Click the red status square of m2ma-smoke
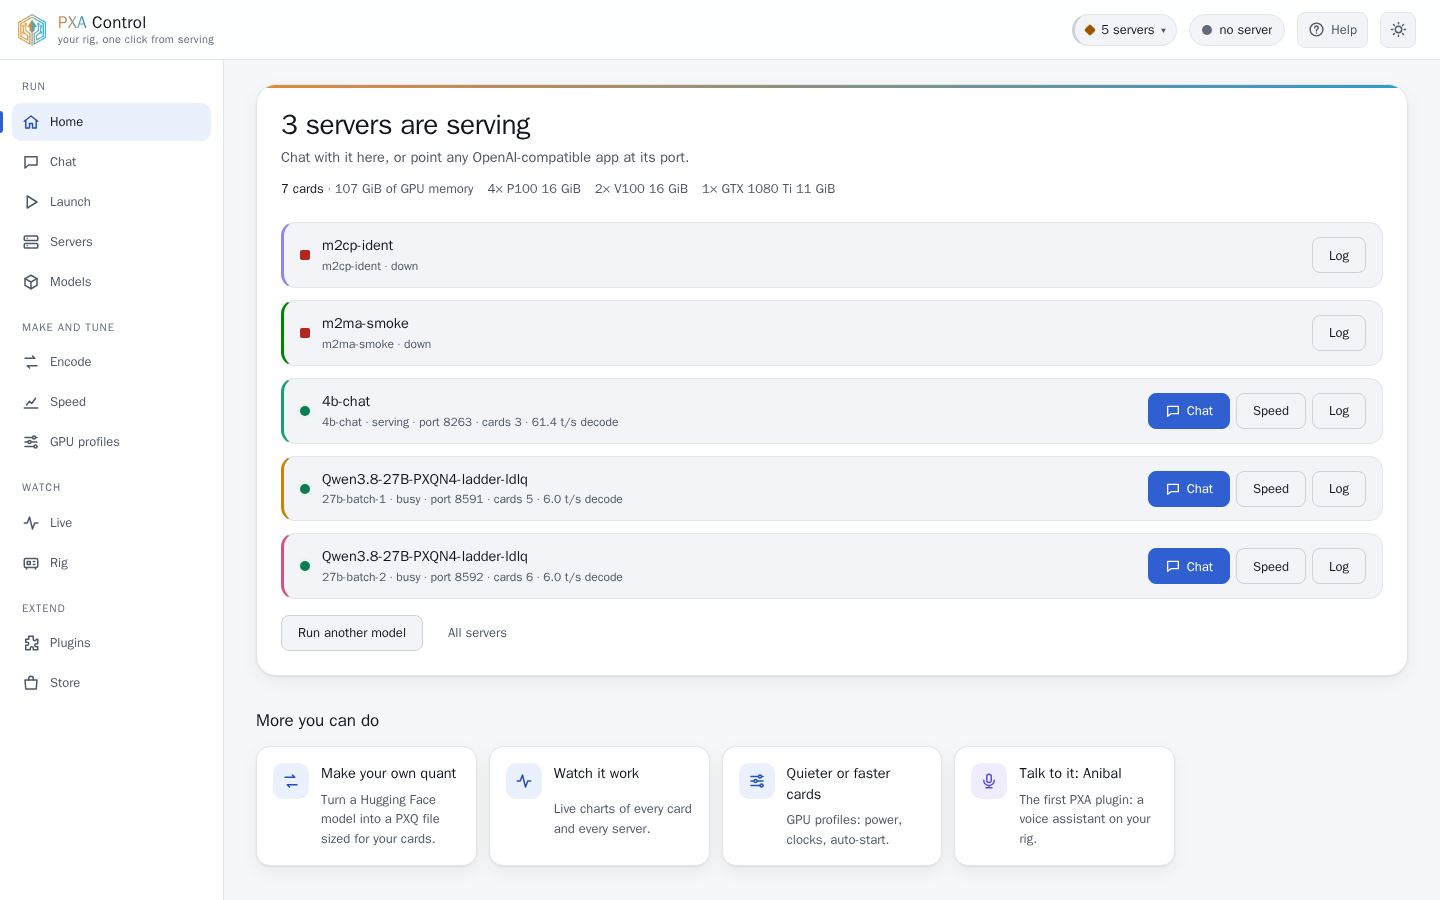Image resolution: width=1440 pixels, height=900 pixels. click(305, 333)
